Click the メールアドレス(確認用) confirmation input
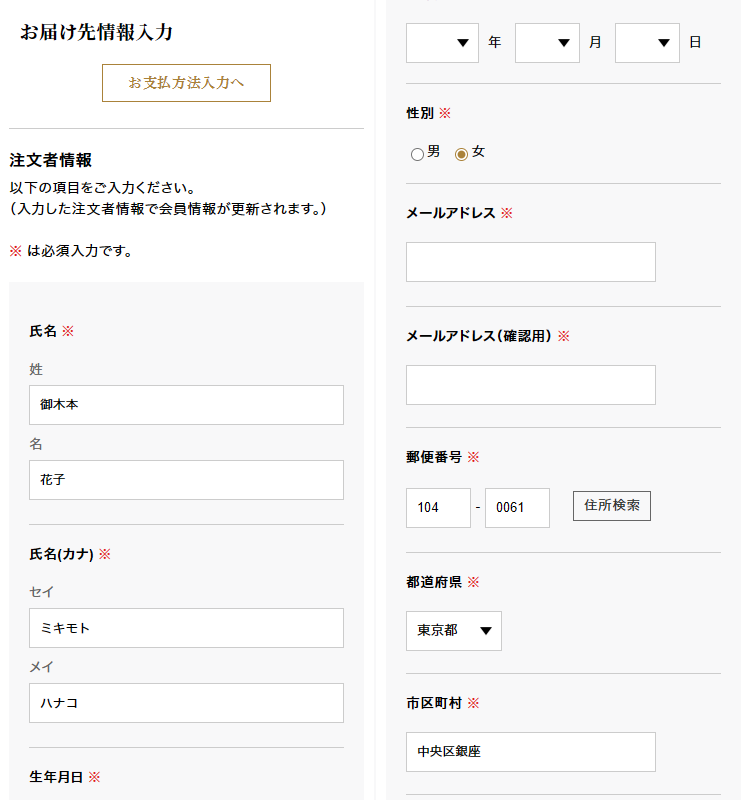The height and width of the screenshot is (800, 750). click(530, 385)
